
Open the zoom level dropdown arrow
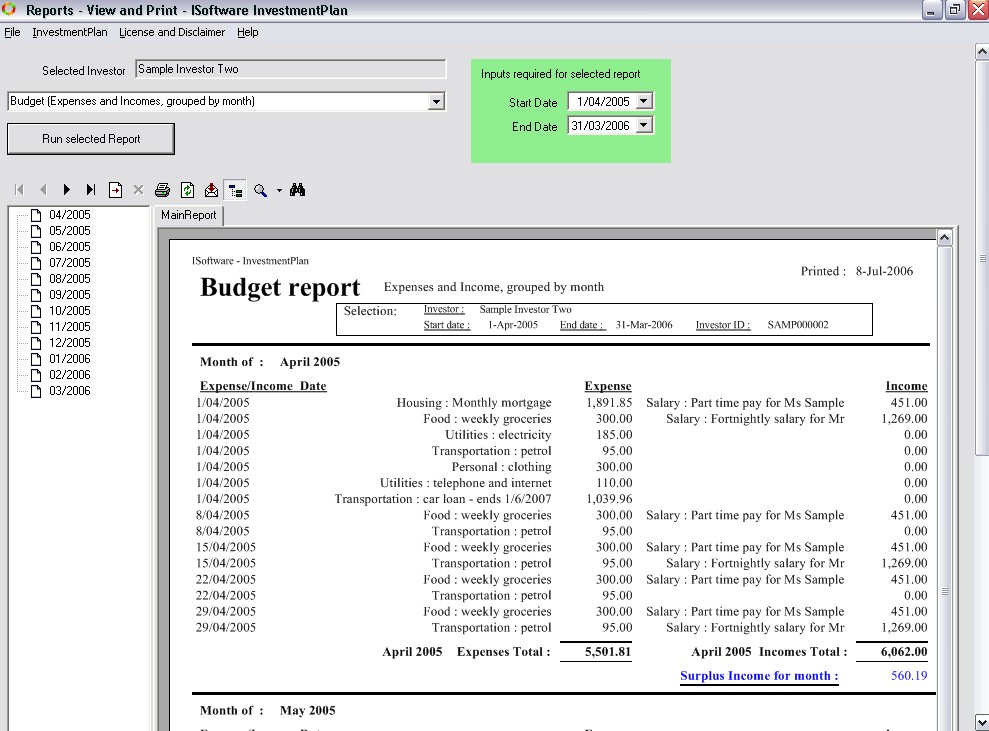(279, 190)
